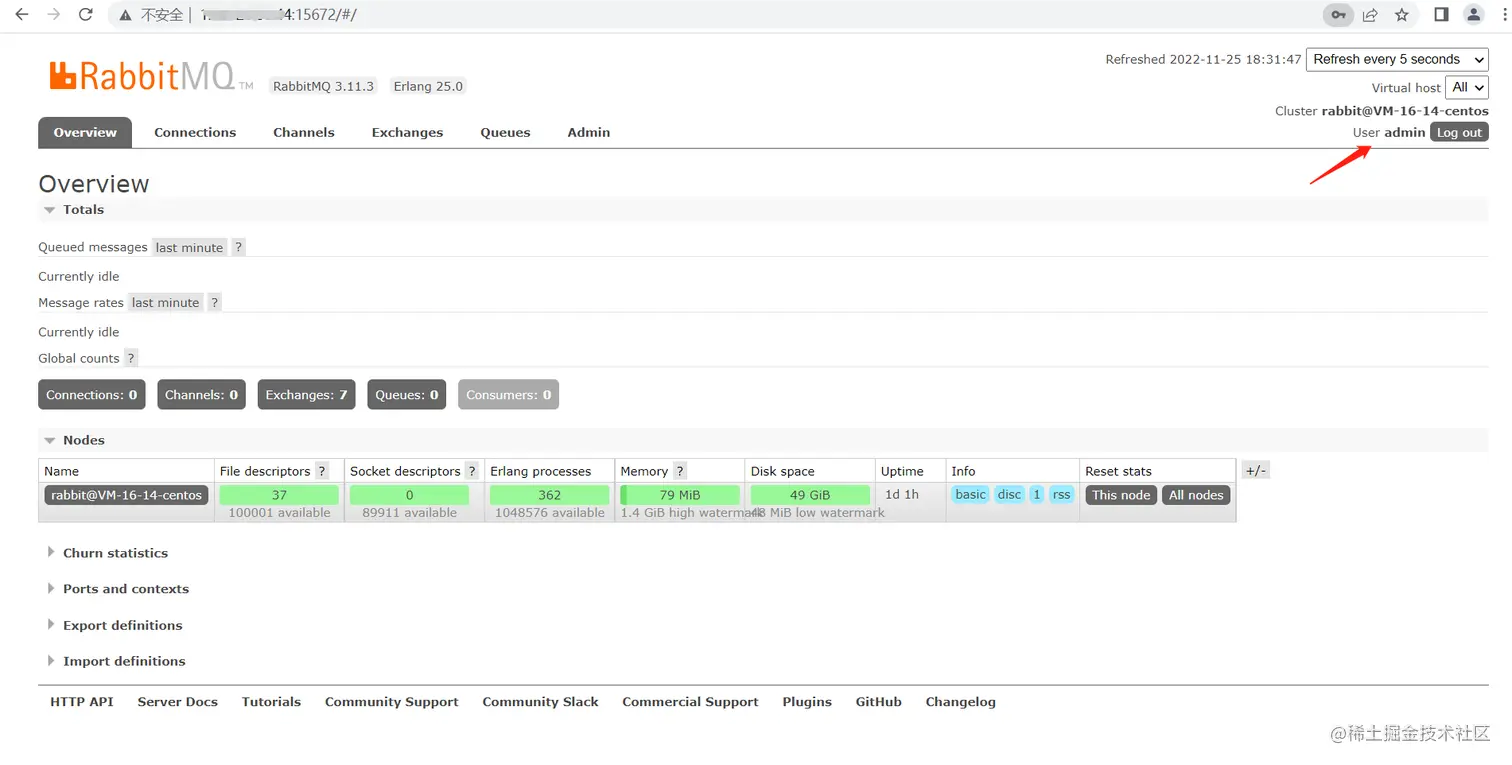Viewport: 1512px width, 765px height.
Task: Click the Exchanges: 7 count button
Action: (x=307, y=395)
